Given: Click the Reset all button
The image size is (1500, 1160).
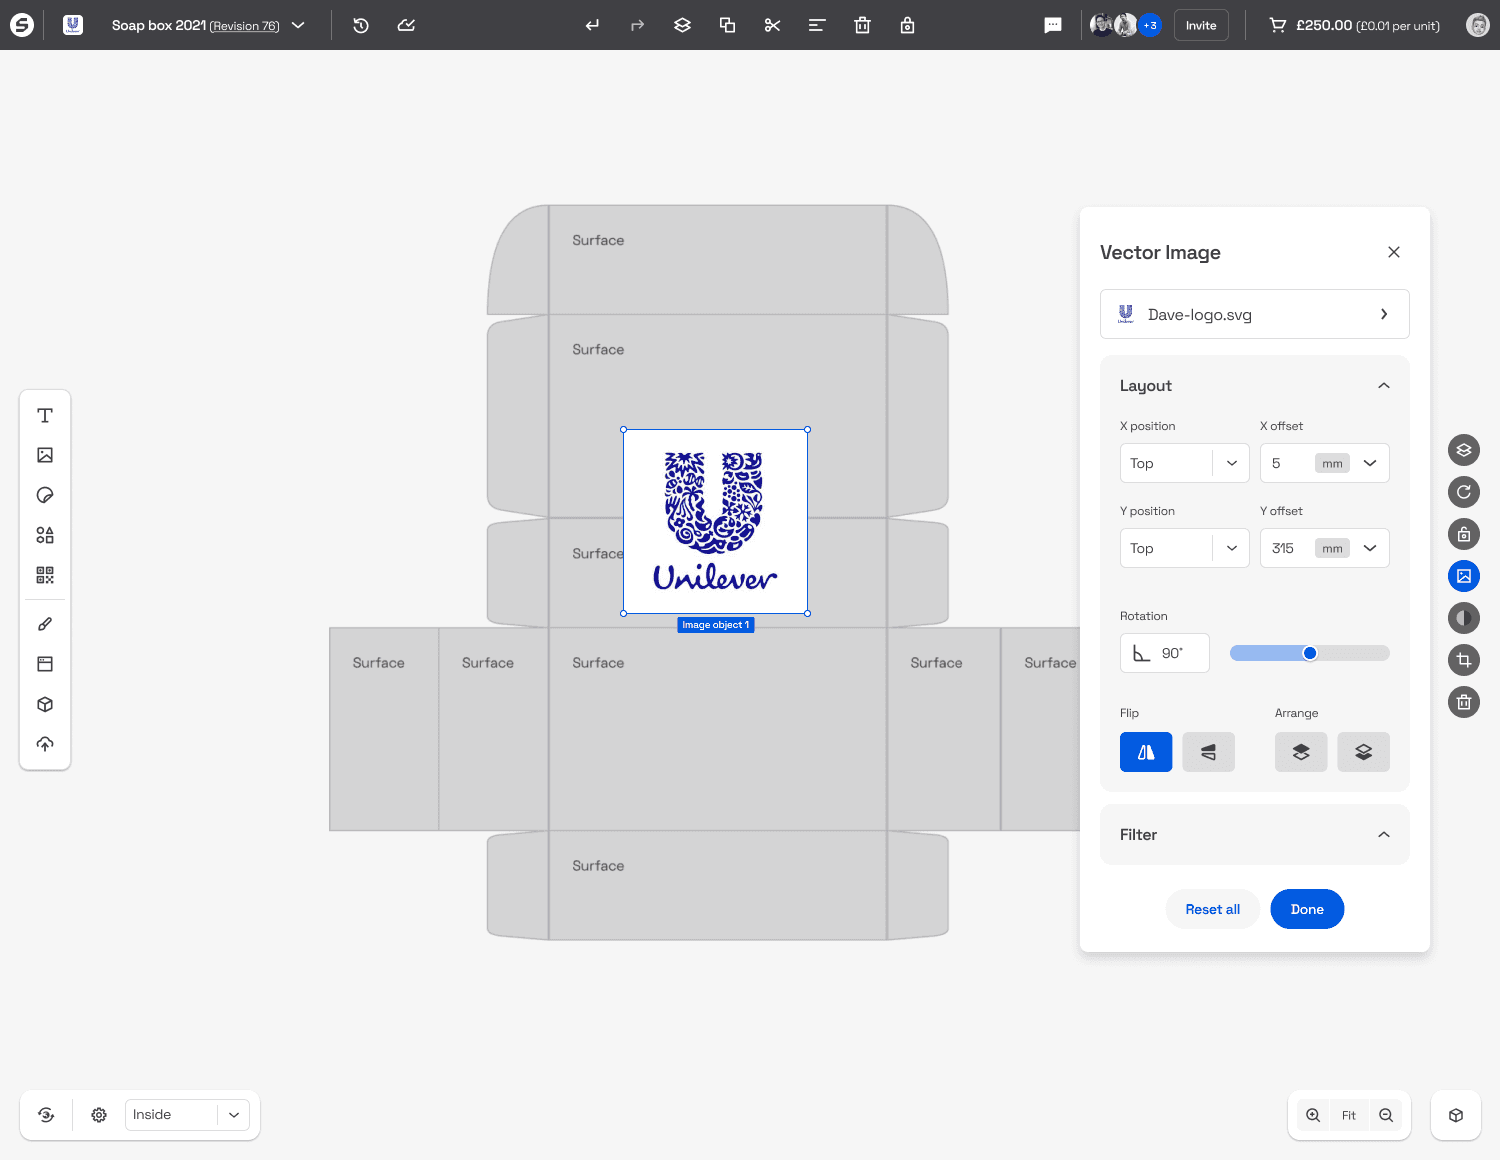Looking at the screenshot, I should click(x=1213, y=909).
